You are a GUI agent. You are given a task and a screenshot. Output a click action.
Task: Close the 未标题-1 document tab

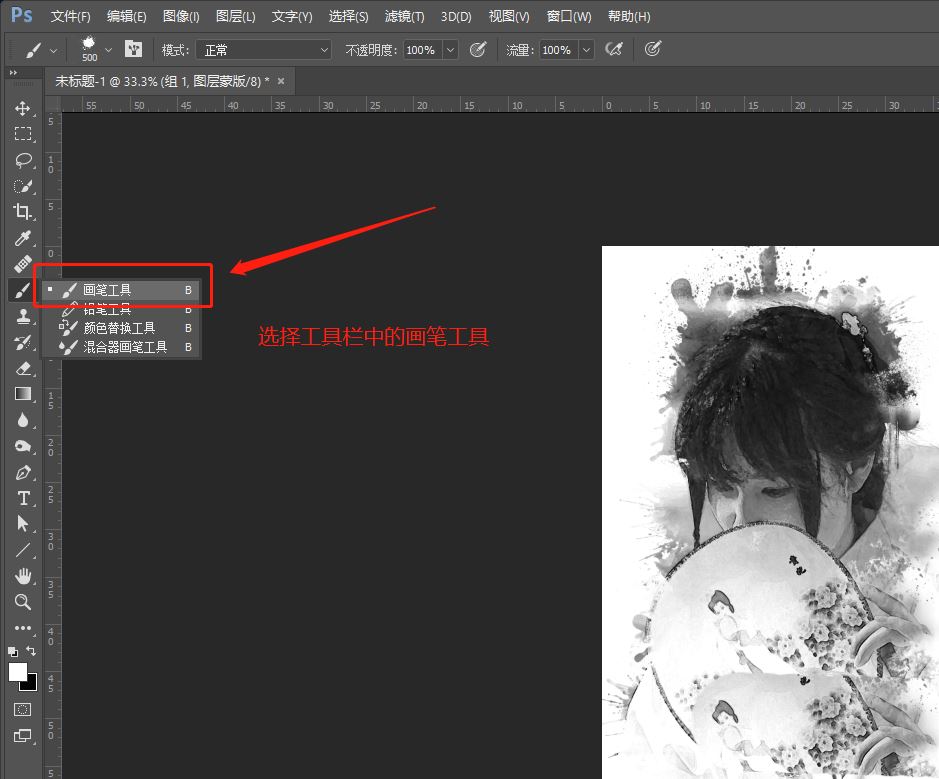pyautogui.click(x=281, y=81)
